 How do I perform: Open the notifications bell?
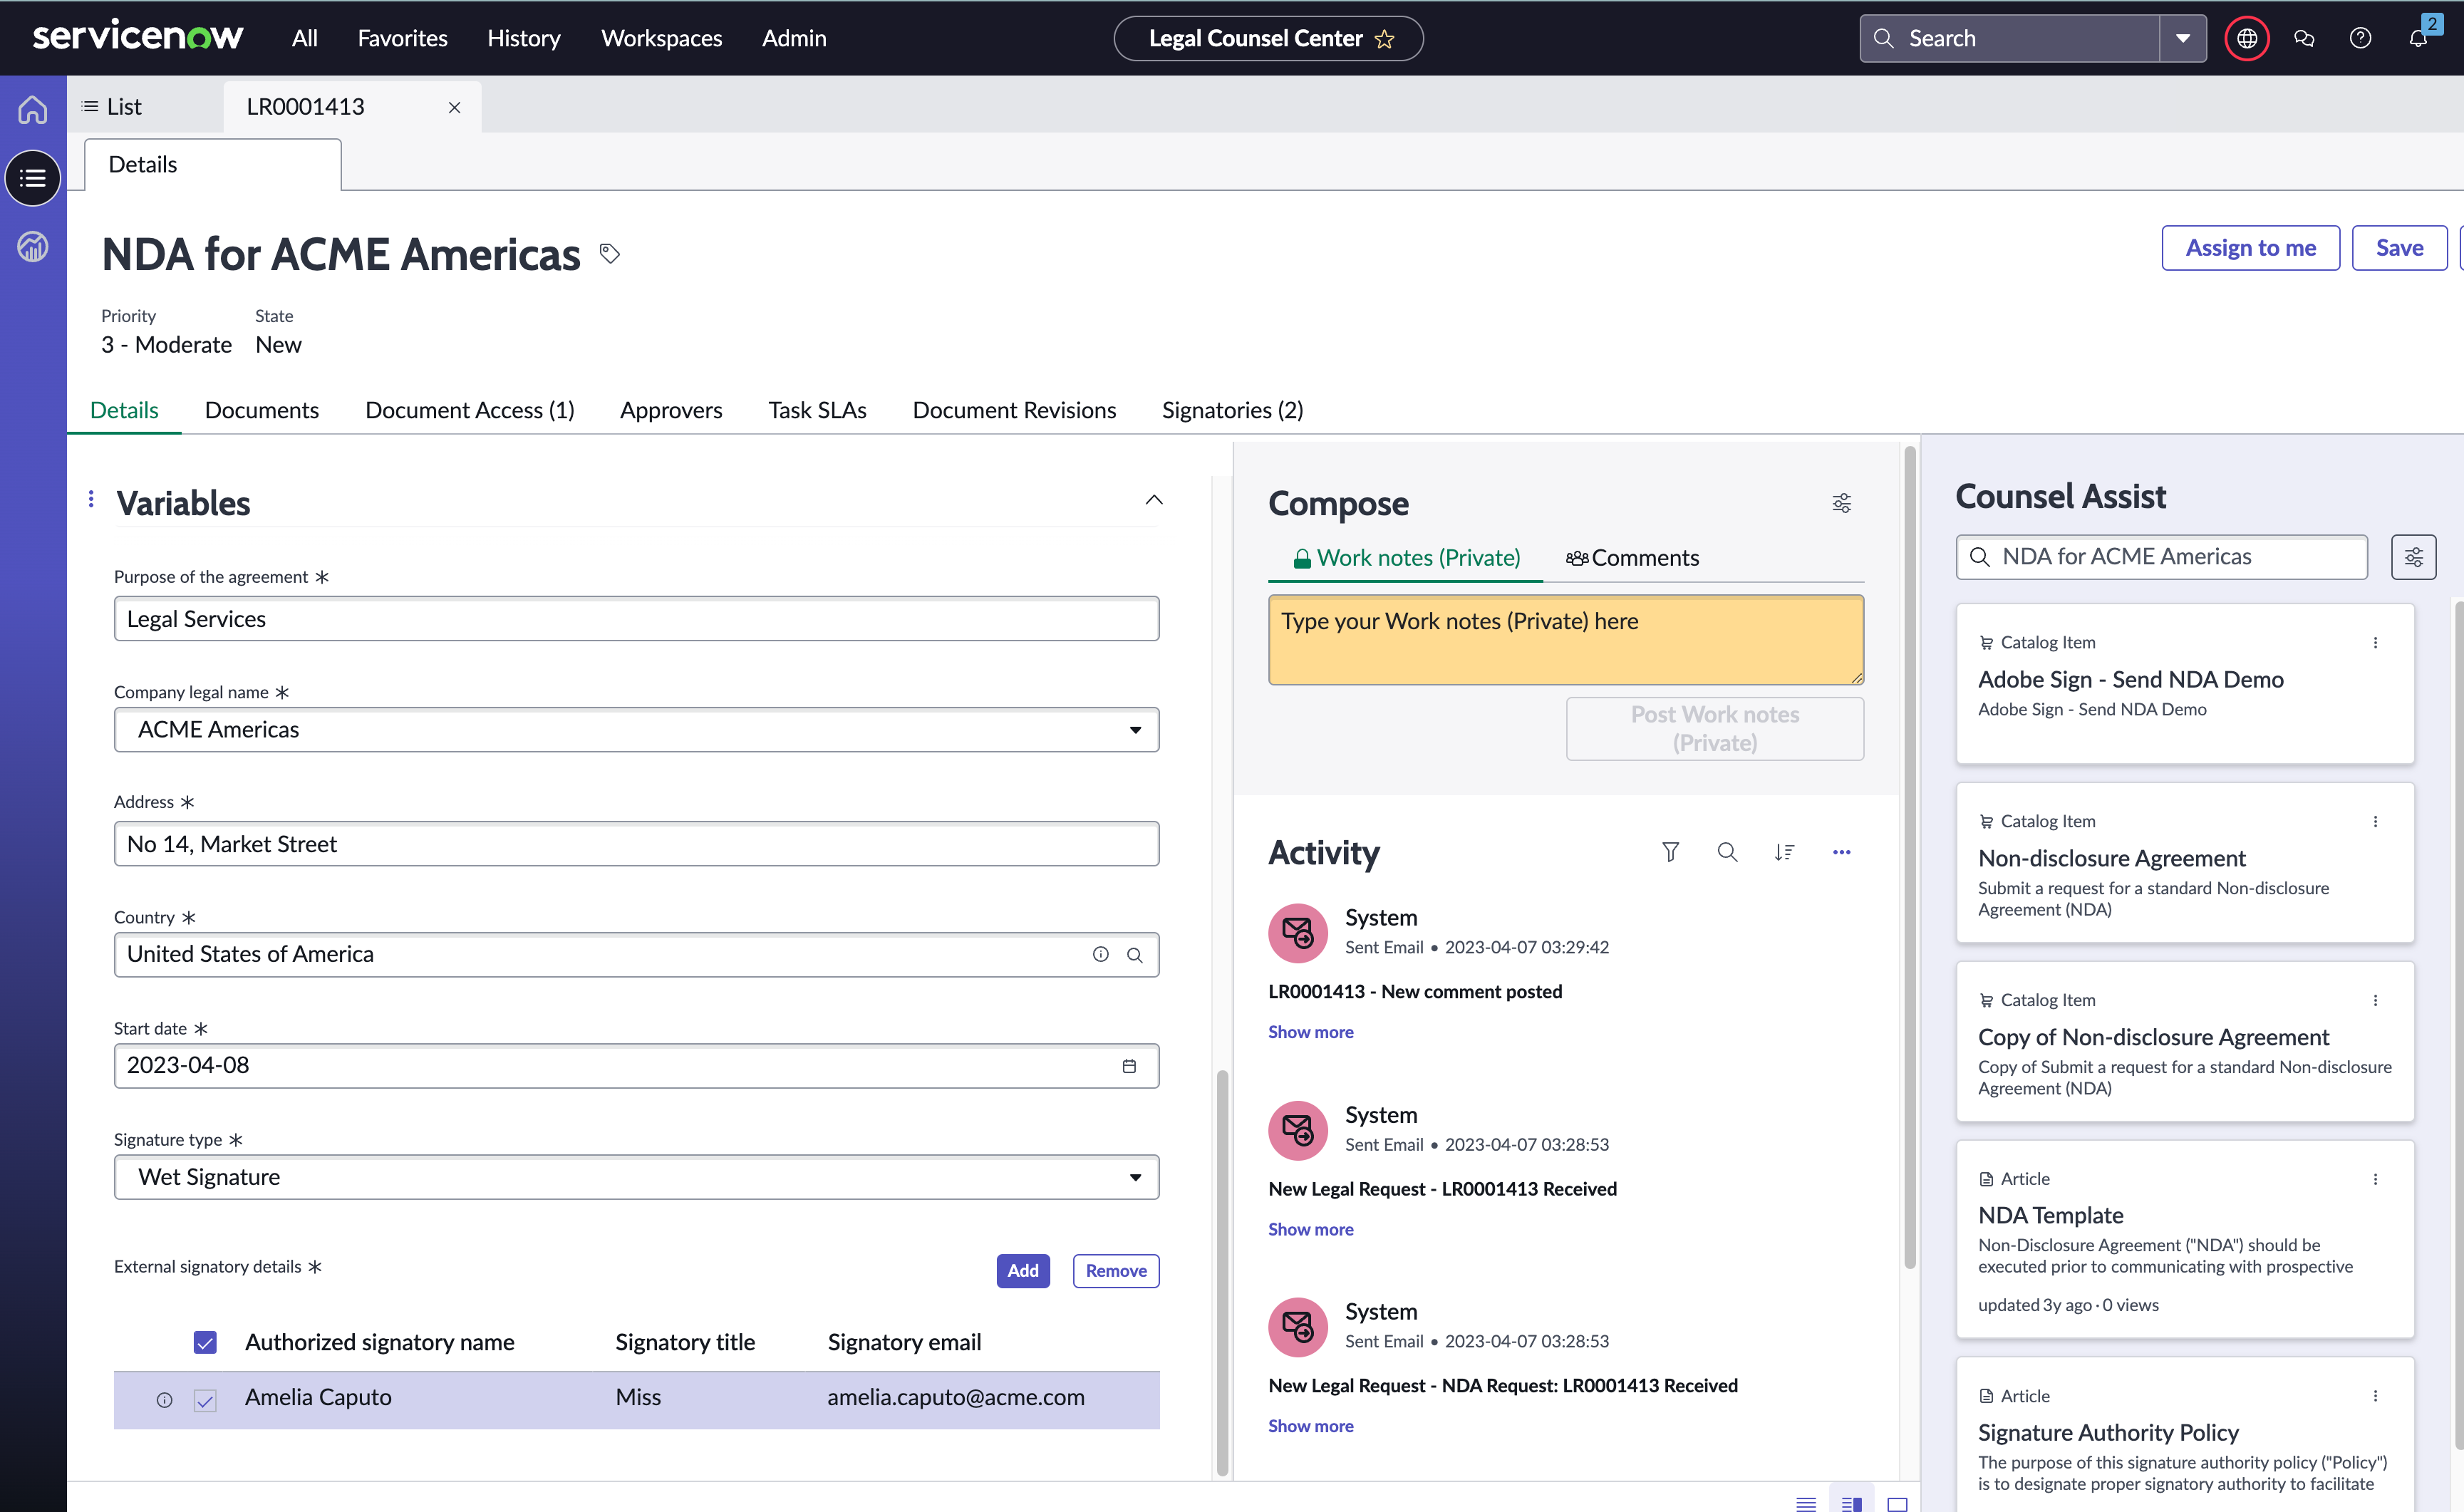coord(2418,38)
